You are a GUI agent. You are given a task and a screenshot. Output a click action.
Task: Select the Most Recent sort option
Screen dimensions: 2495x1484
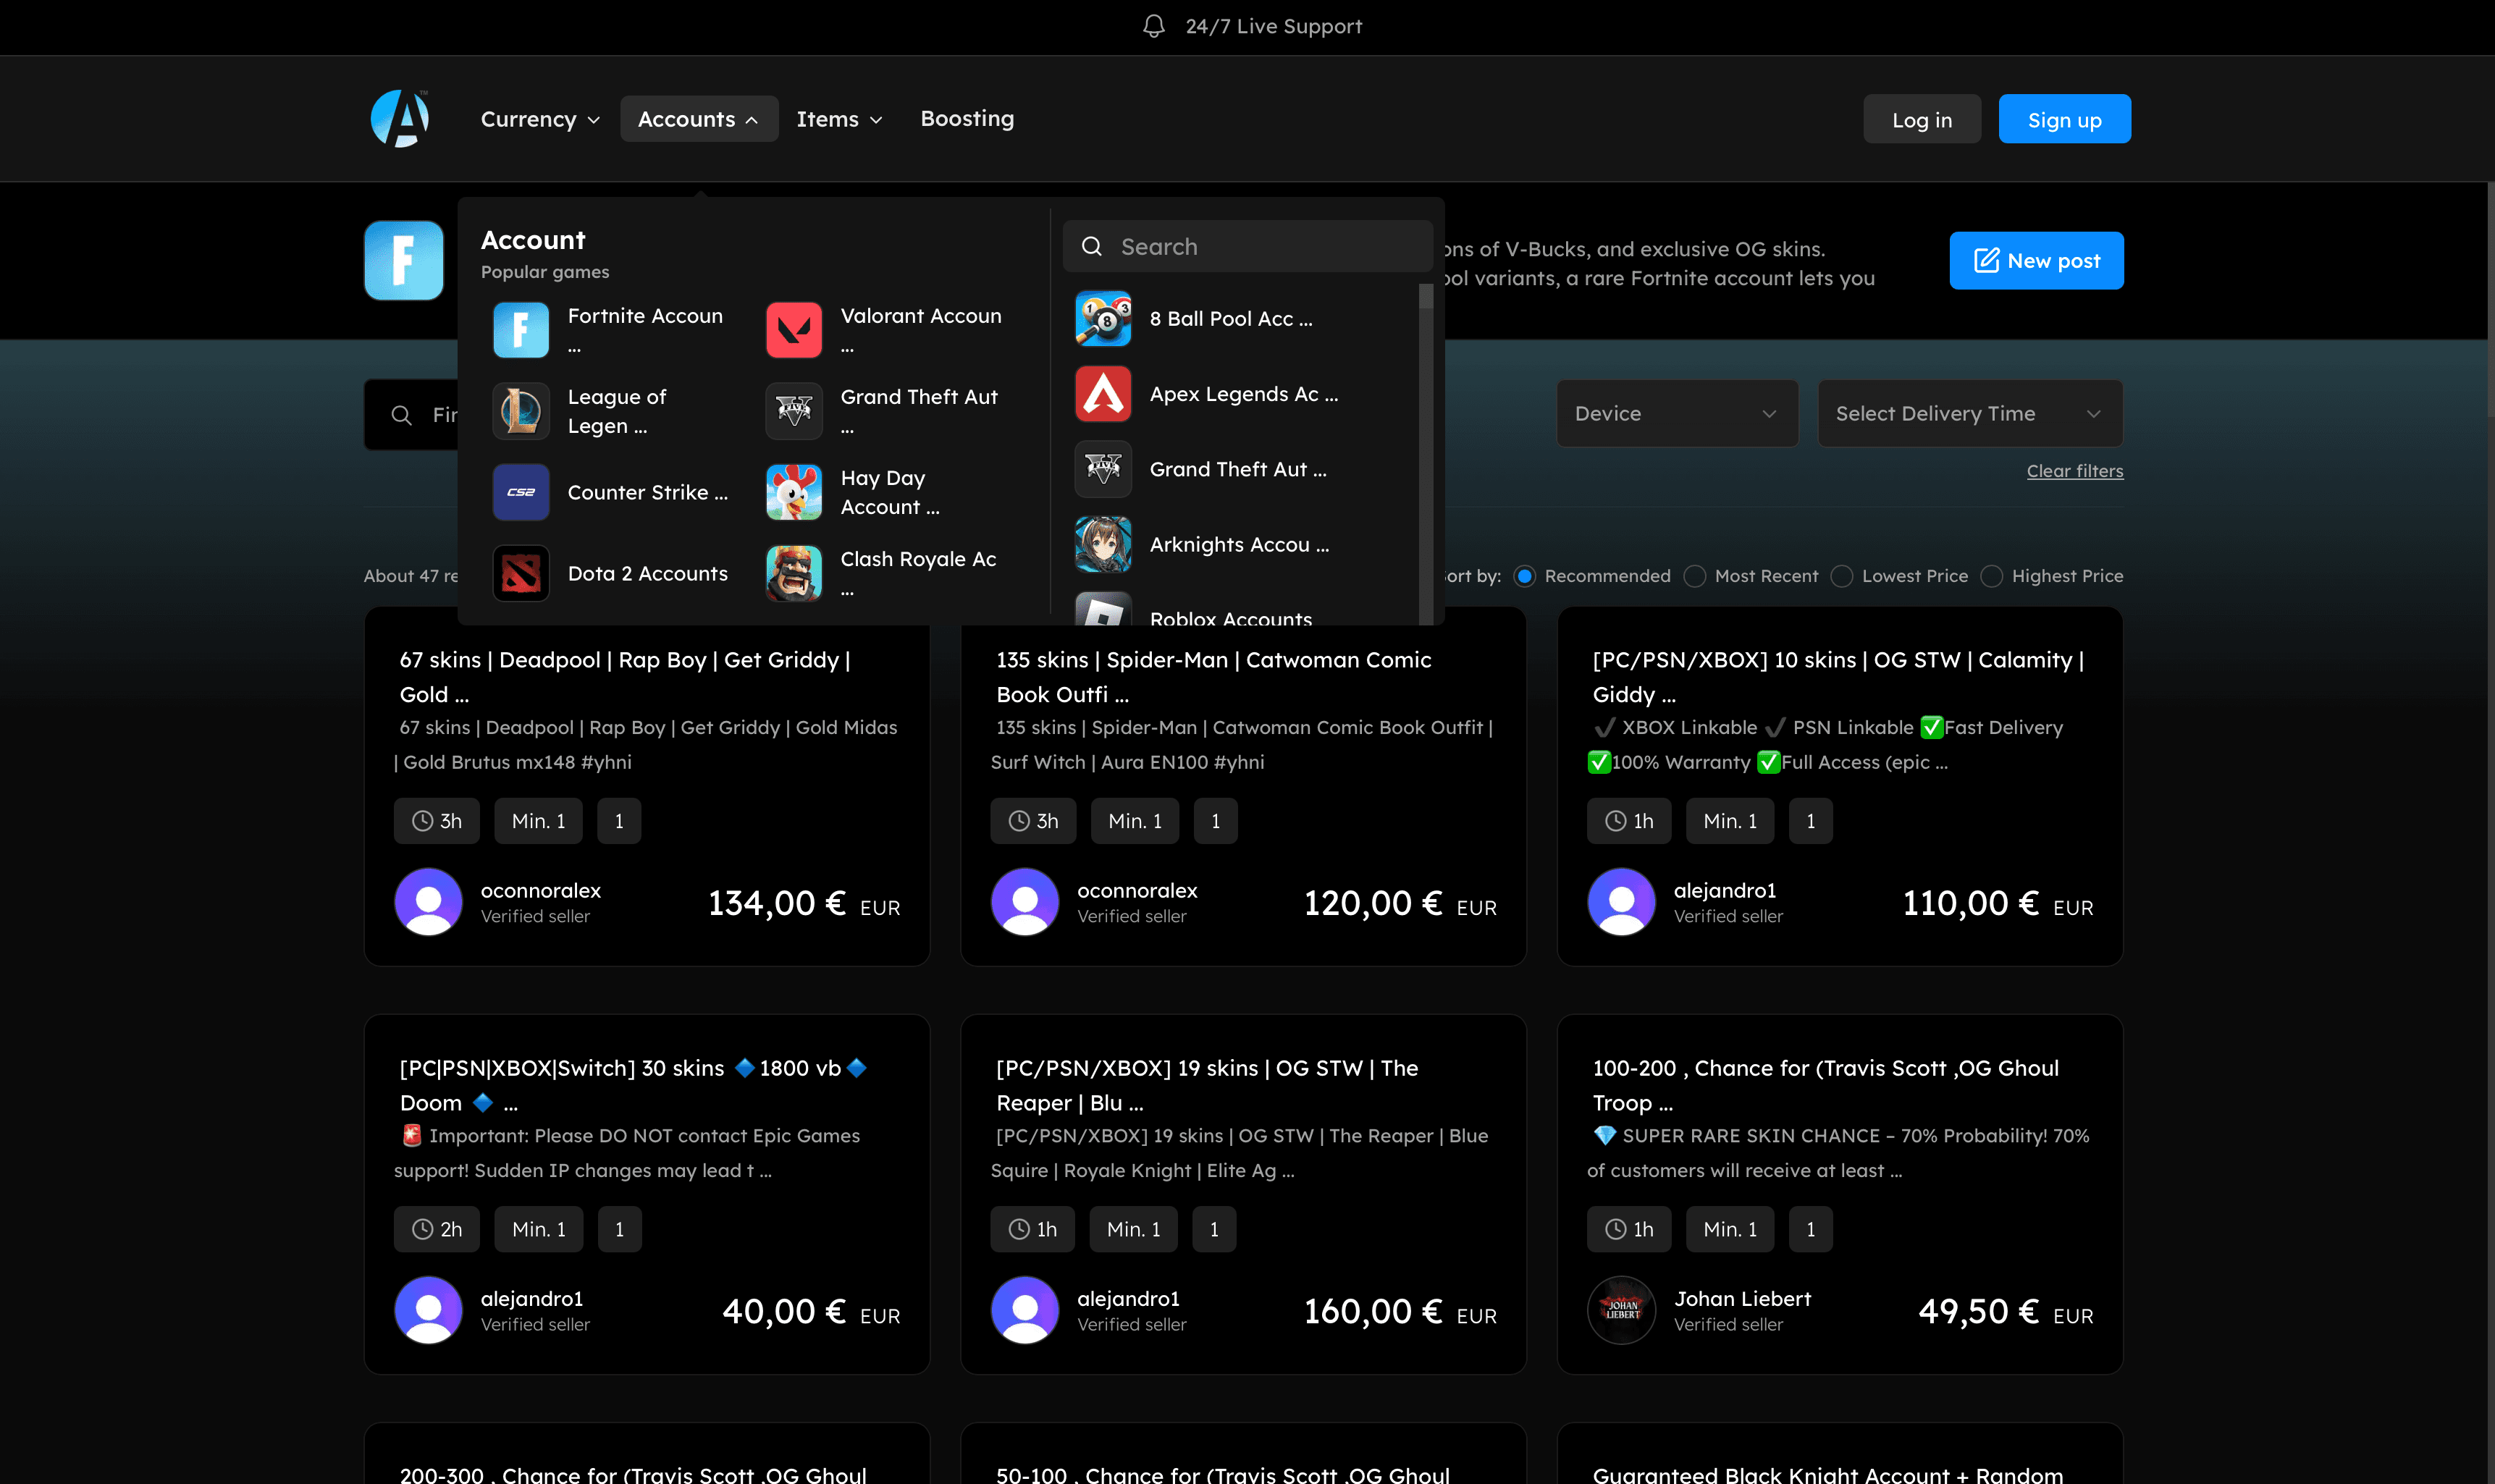click(1694, 576)
